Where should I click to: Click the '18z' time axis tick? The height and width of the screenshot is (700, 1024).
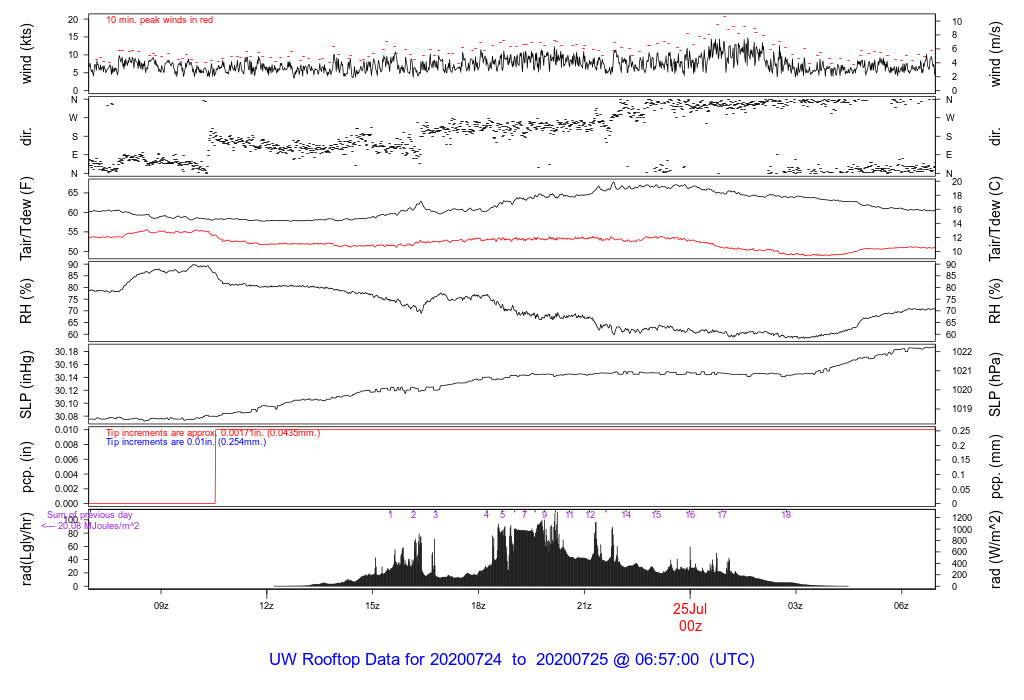click(x=478, y=606)
